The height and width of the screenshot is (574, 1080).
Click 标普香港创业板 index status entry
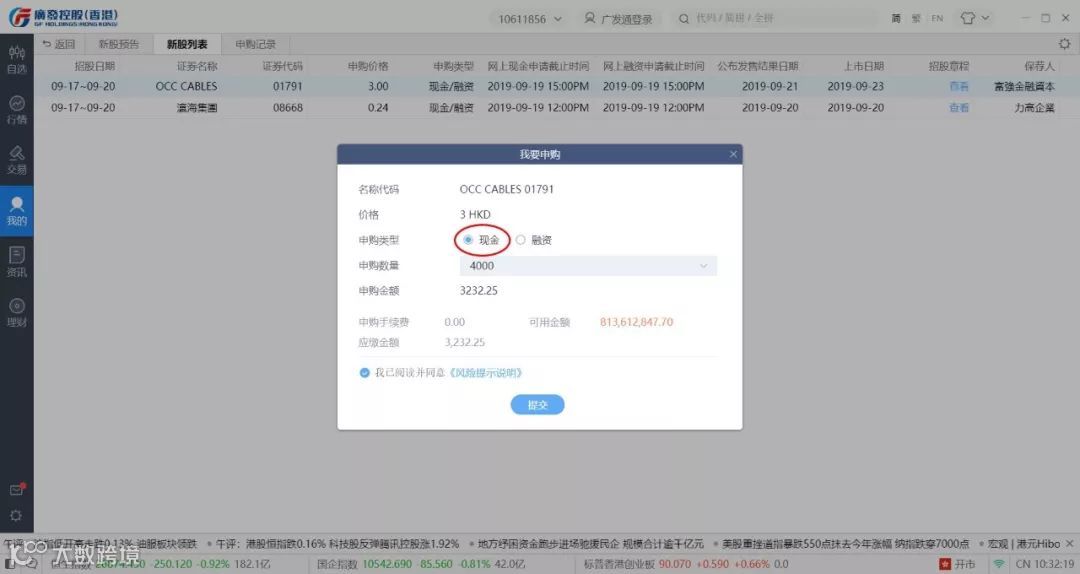pos(685,564)
